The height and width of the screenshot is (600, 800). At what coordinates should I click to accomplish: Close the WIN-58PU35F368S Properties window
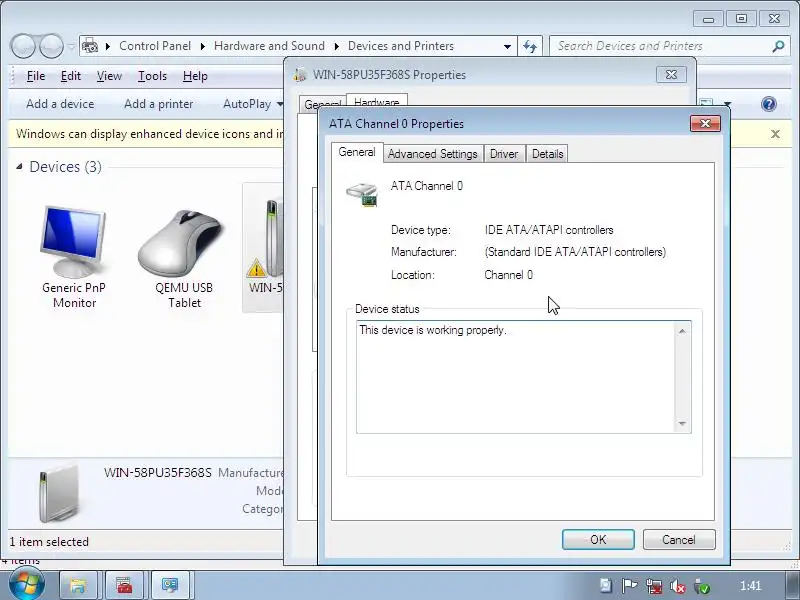(671, 74)
